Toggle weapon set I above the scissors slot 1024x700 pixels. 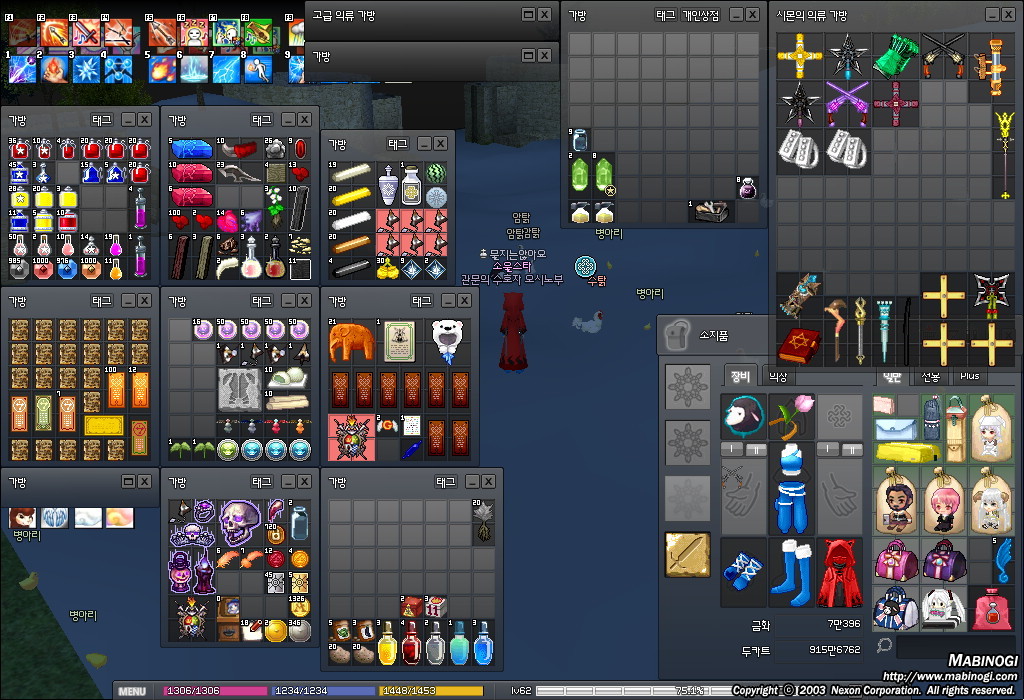tap(732, 449)
